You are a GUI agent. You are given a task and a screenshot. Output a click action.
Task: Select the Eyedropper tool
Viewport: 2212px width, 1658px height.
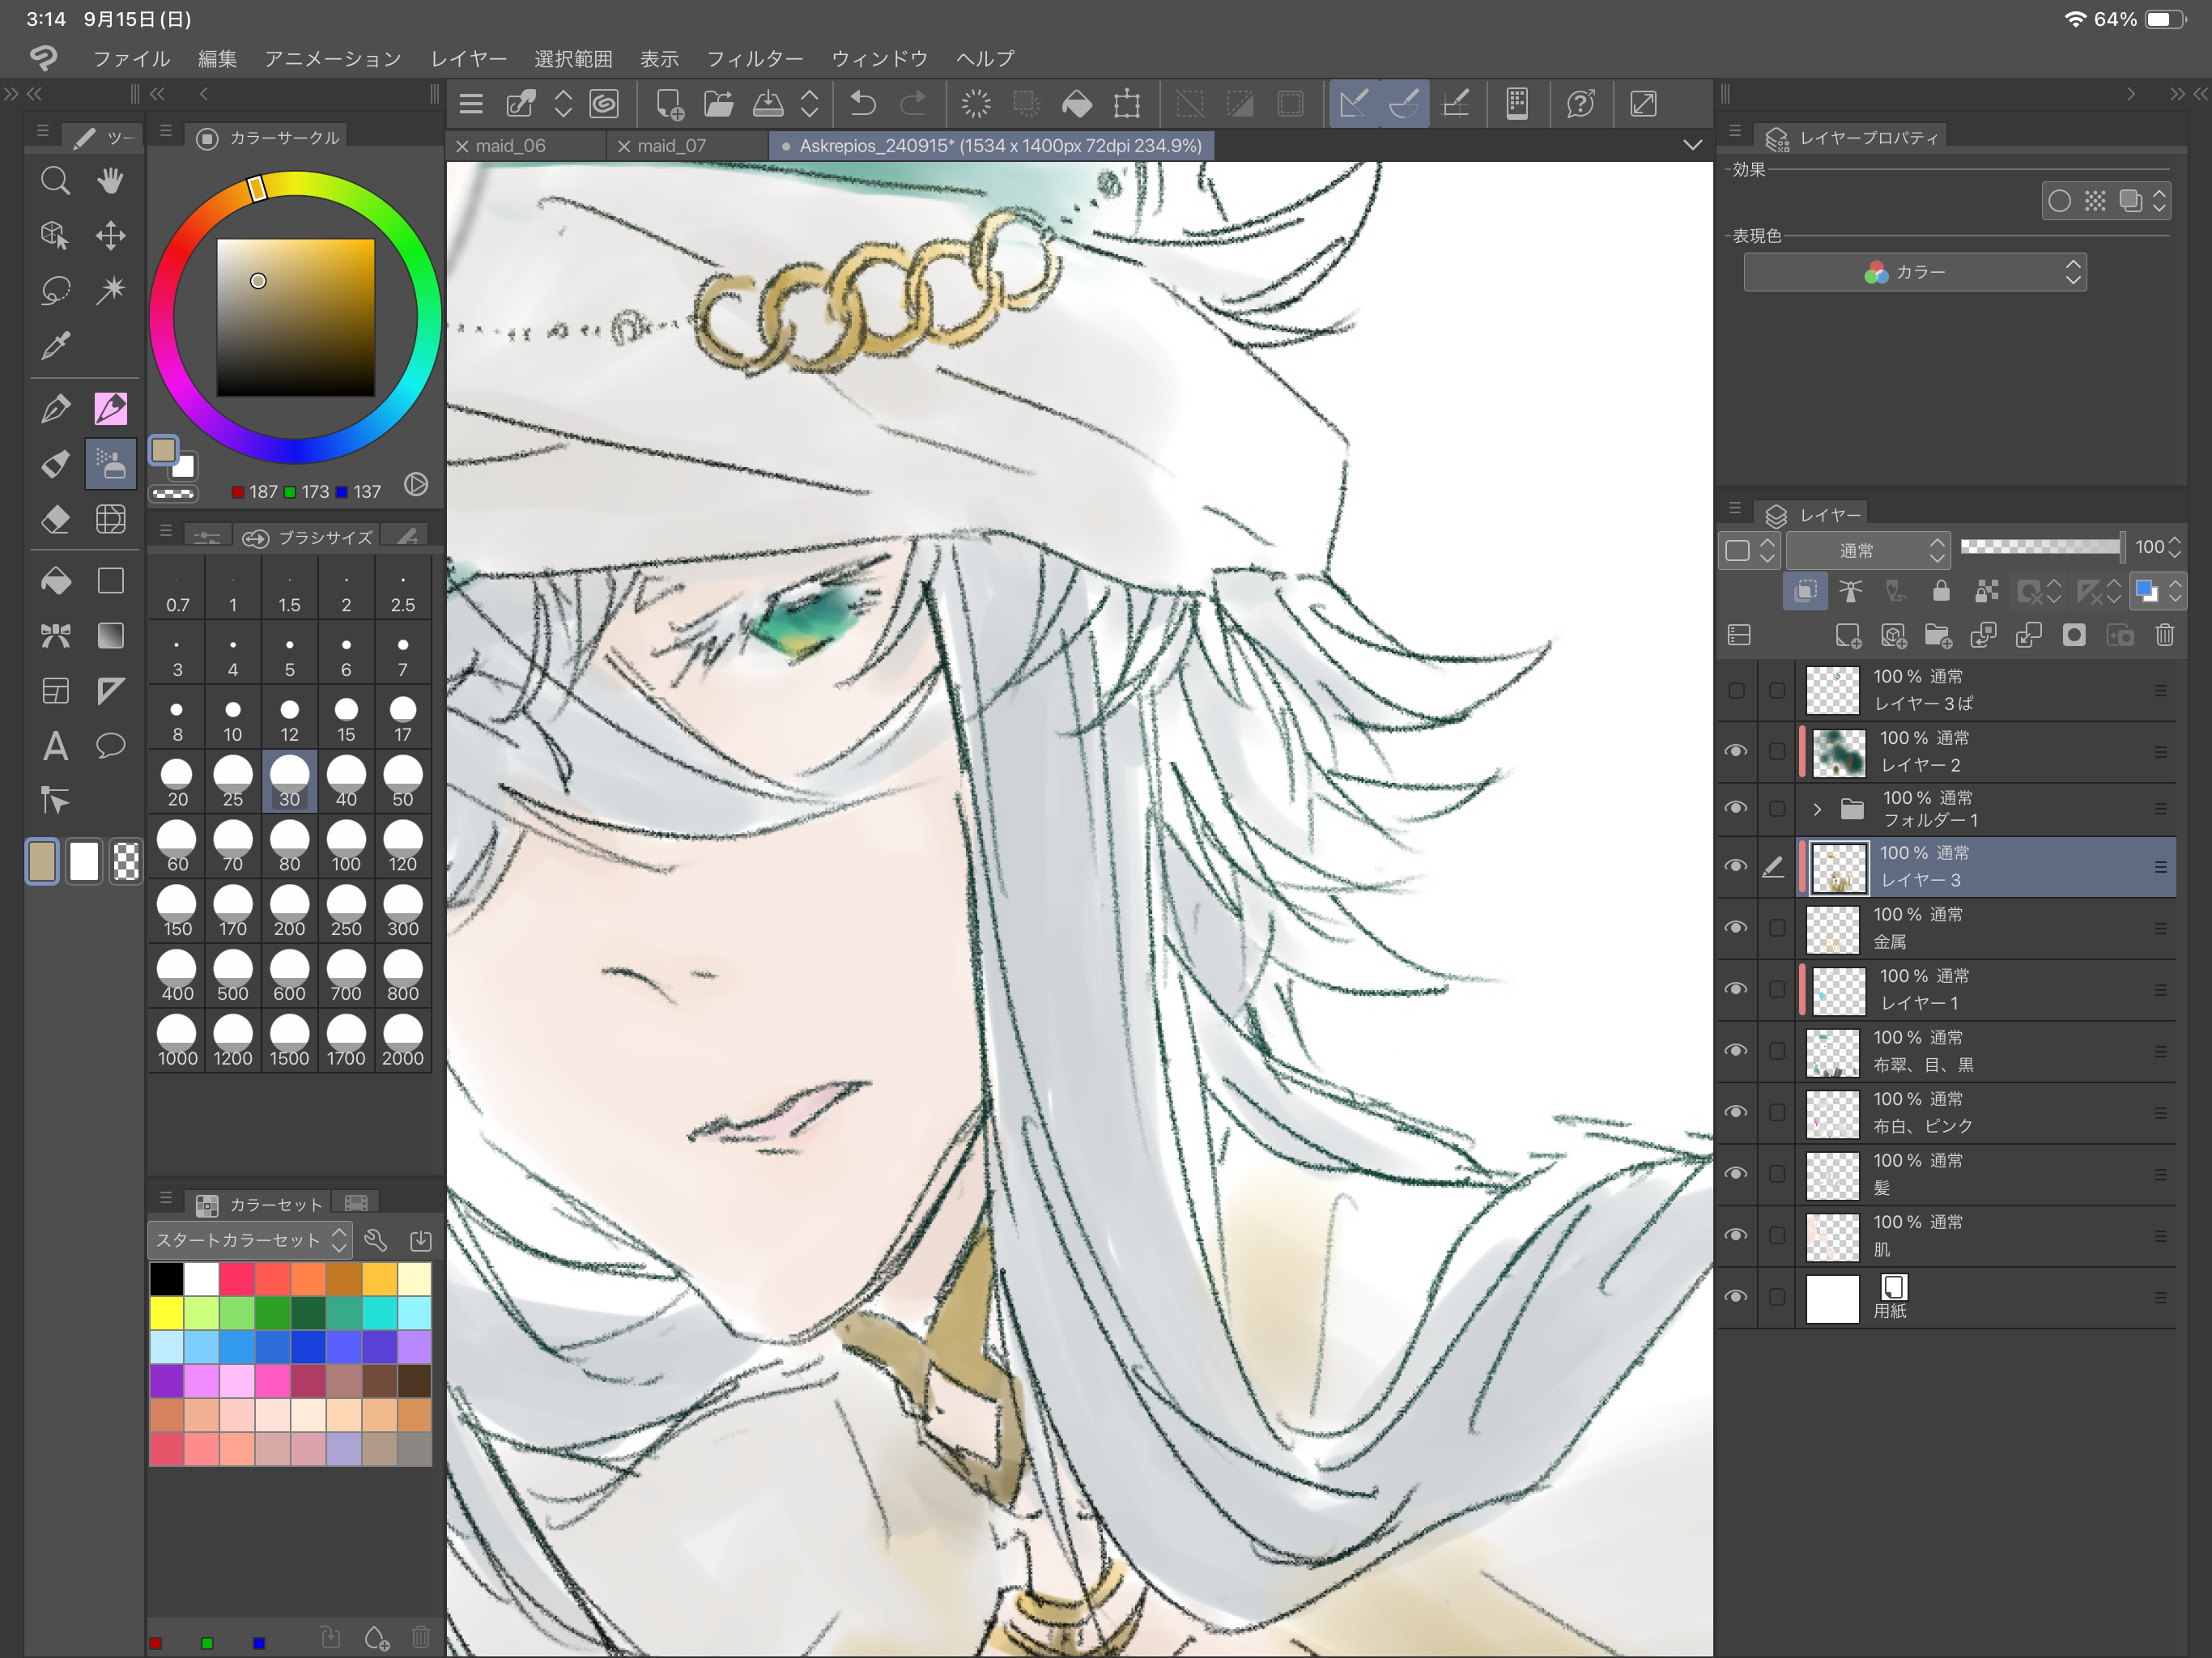[x=55, y=345]
